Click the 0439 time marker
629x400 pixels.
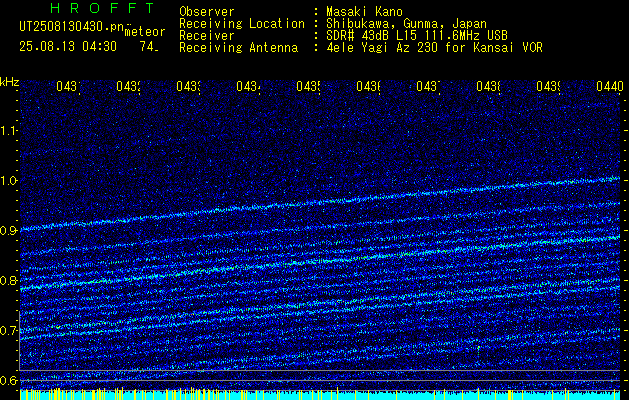tap(548, 86)
